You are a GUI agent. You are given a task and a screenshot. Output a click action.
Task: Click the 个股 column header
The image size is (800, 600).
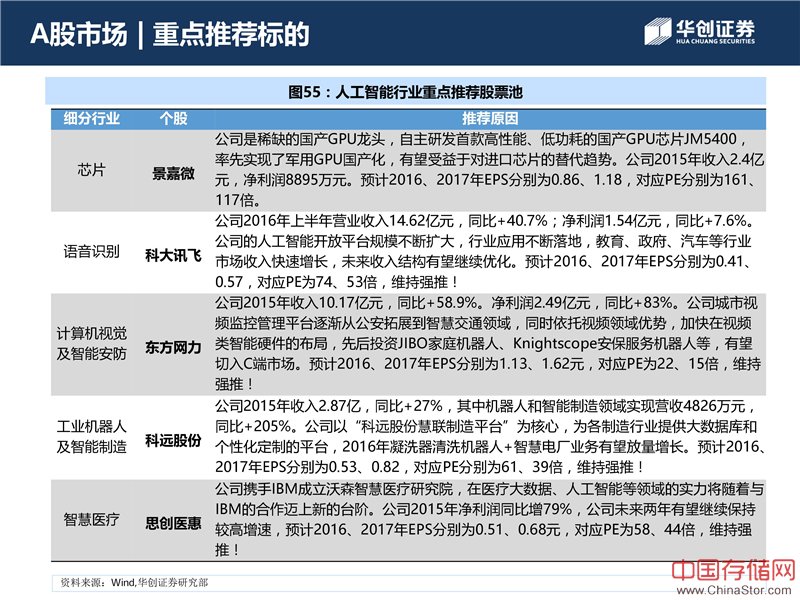click(x=173, y=118)
